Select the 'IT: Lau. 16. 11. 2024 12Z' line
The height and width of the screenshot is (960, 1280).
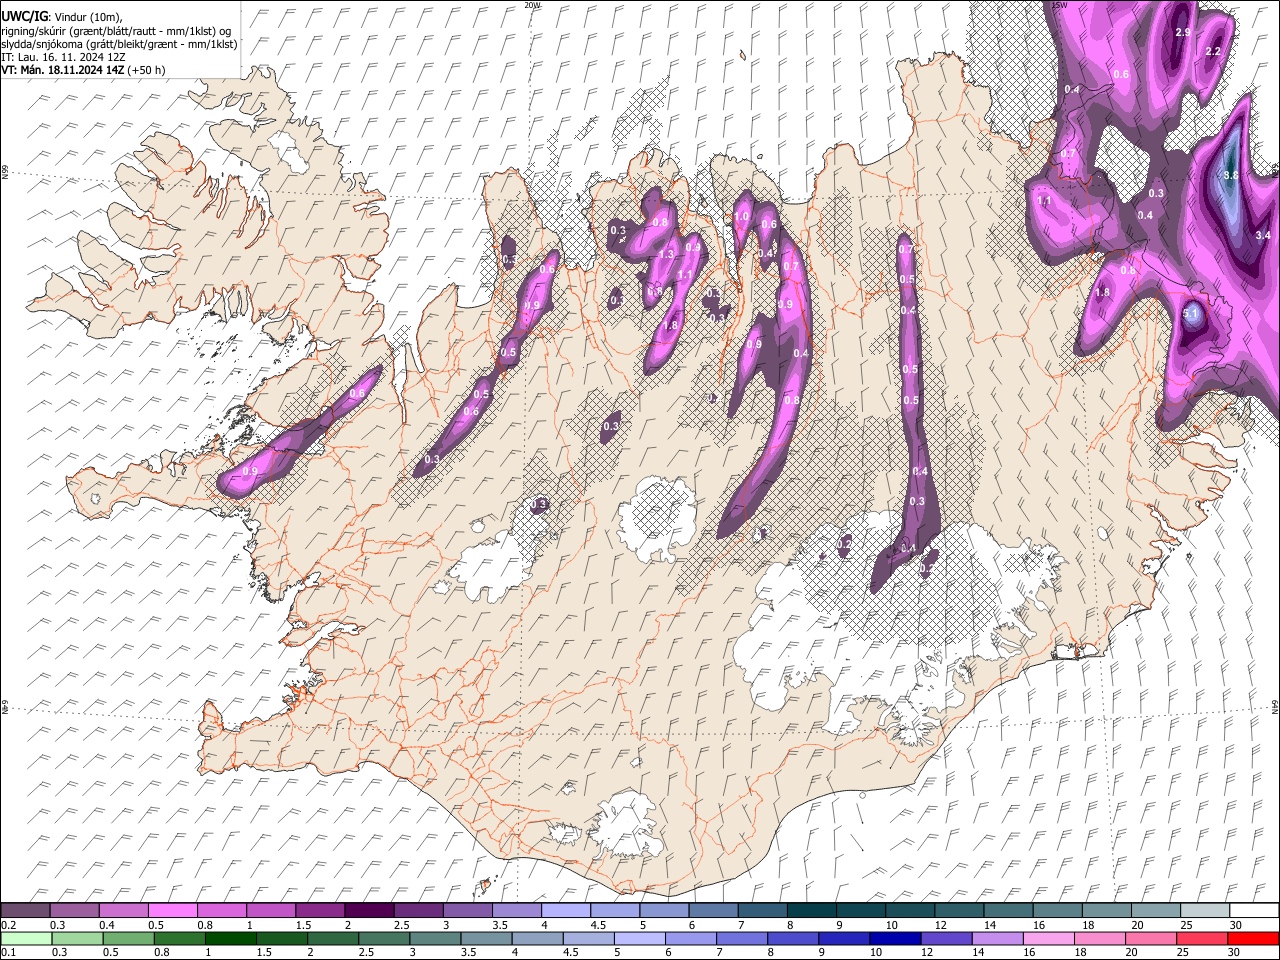pyautogui.click(x=62, y=57)
